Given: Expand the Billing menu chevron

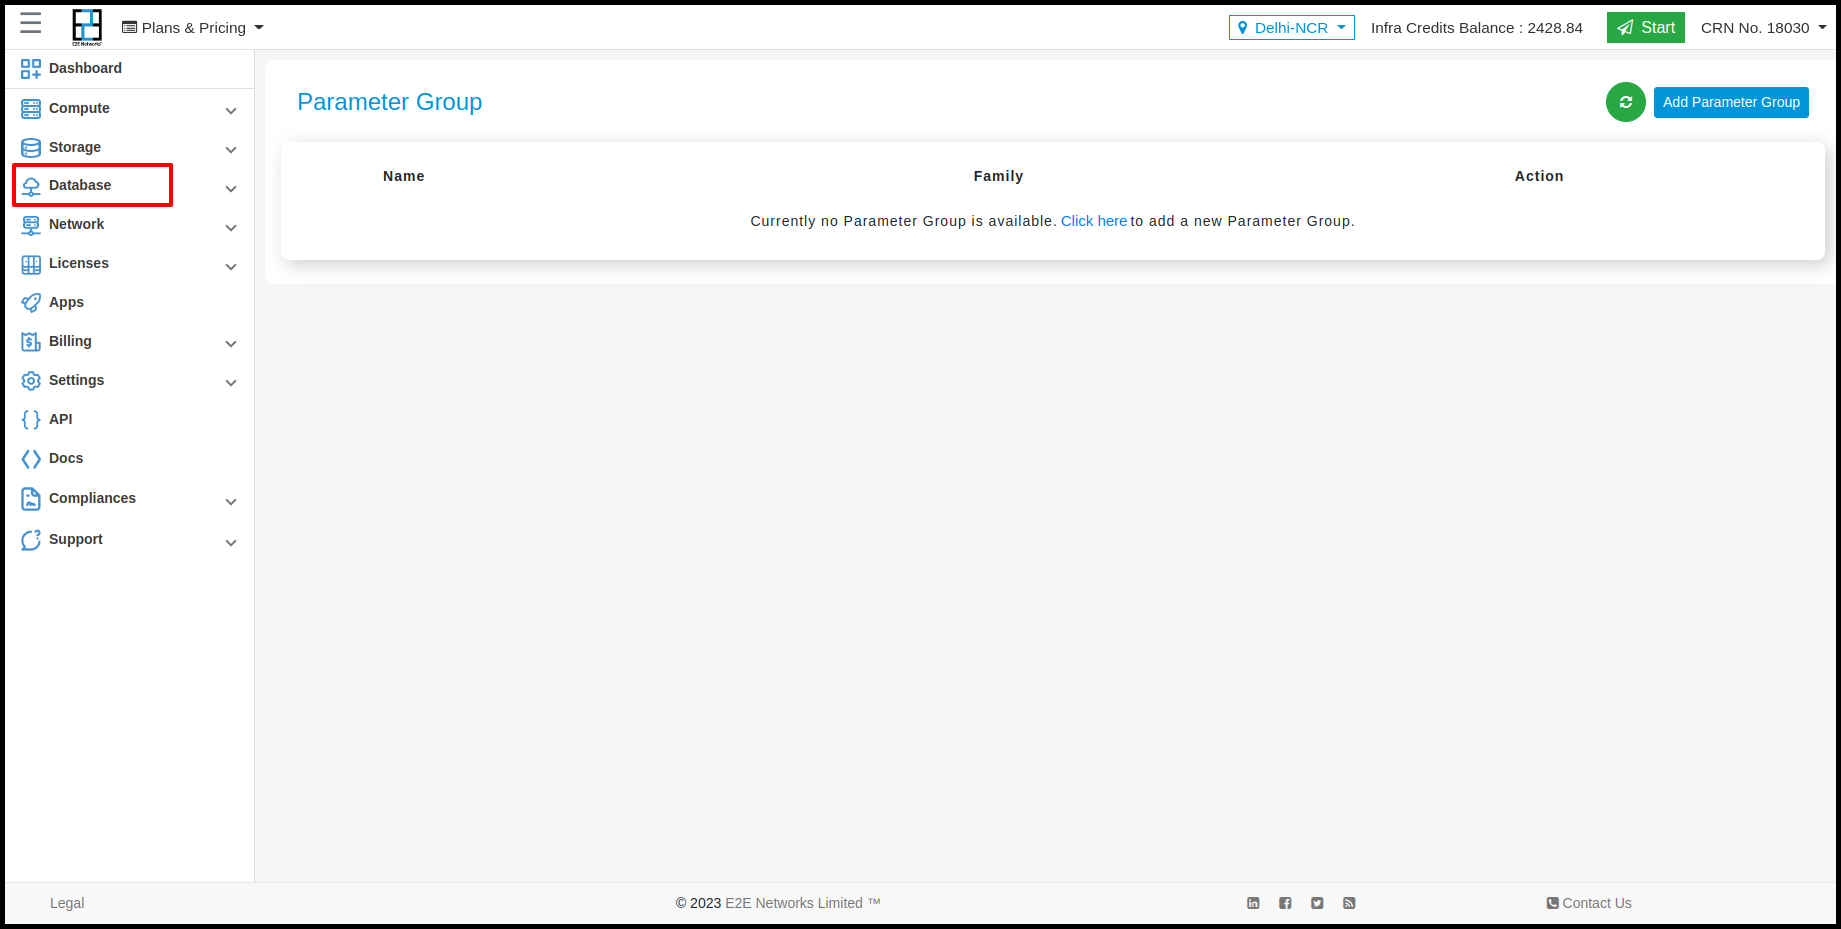Looking at the screenshot, I should click(231, 344).
